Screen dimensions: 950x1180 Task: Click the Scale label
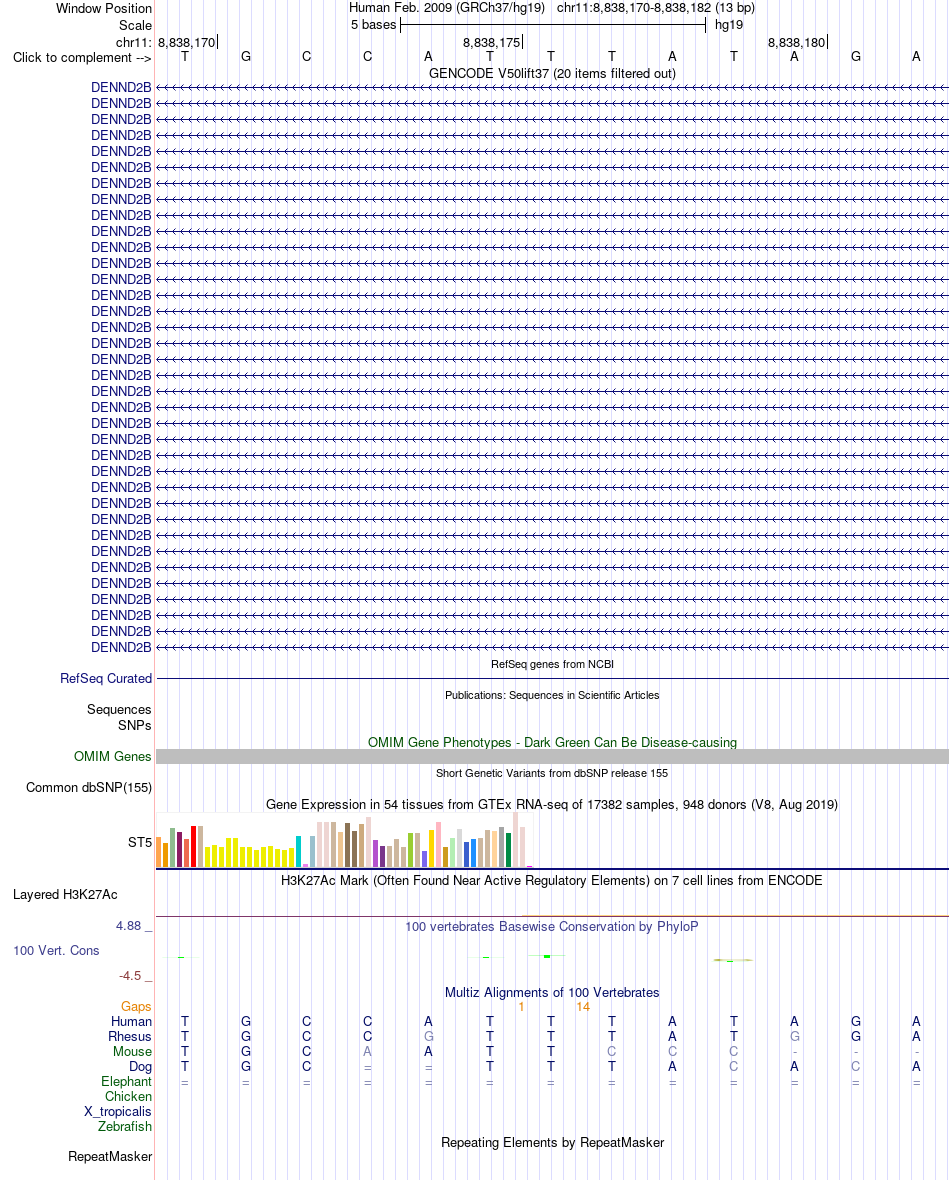[x=135, y=25]
